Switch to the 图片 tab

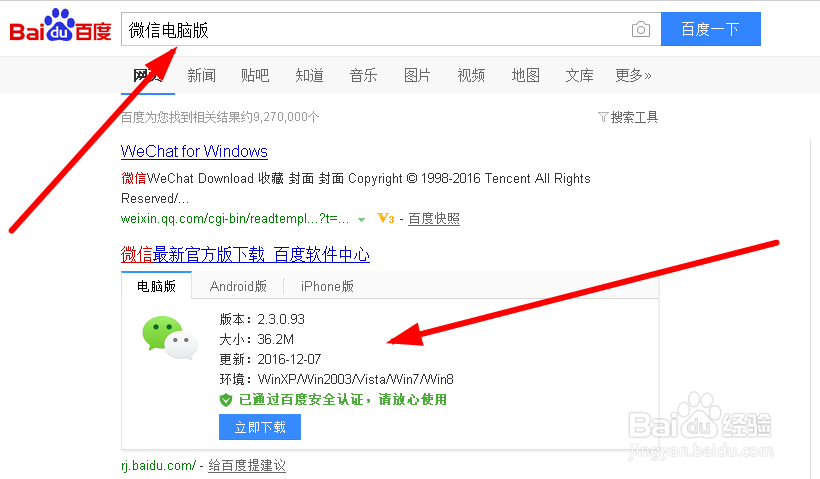click(x=417, y=75)
